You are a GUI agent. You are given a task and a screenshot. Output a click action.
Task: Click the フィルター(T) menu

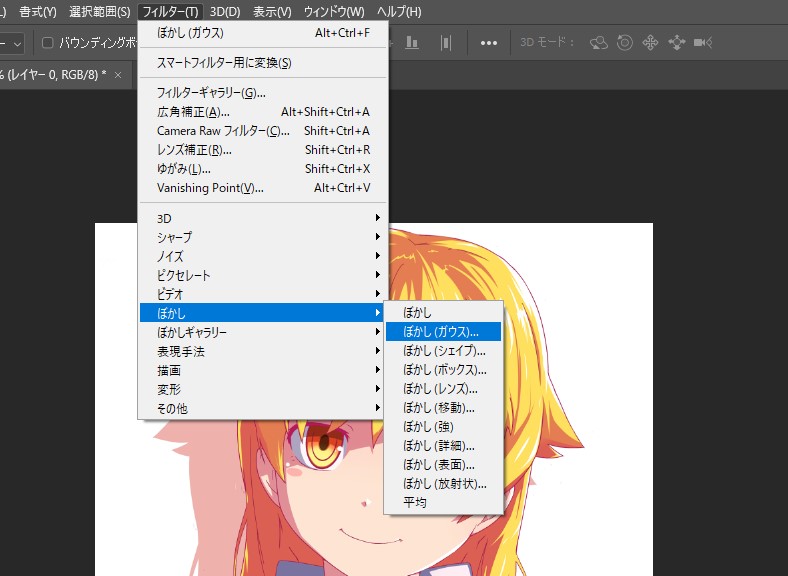point(170,12)
